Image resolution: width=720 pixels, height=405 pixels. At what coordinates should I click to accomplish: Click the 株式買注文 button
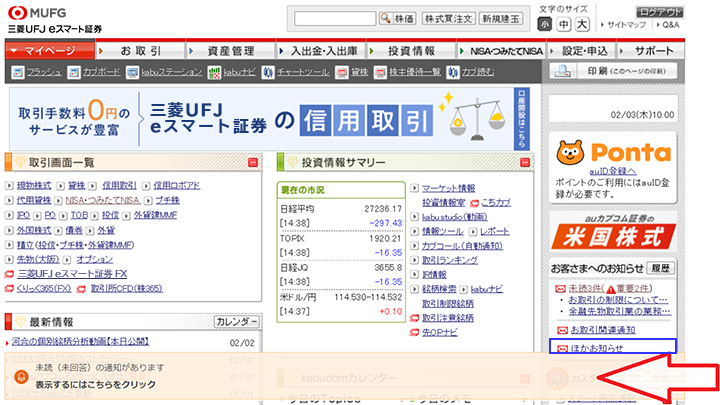pyautogui.click(x=448, y=18)
